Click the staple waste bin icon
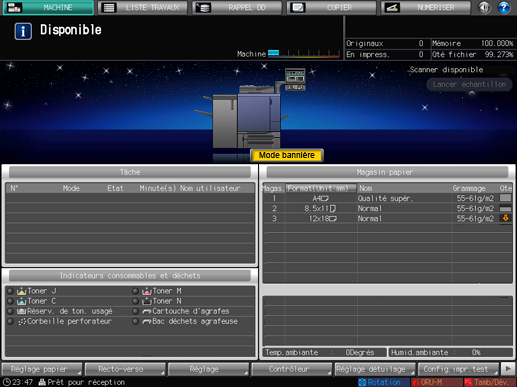Screen dimensions: 517x387 tap(147, 322)
